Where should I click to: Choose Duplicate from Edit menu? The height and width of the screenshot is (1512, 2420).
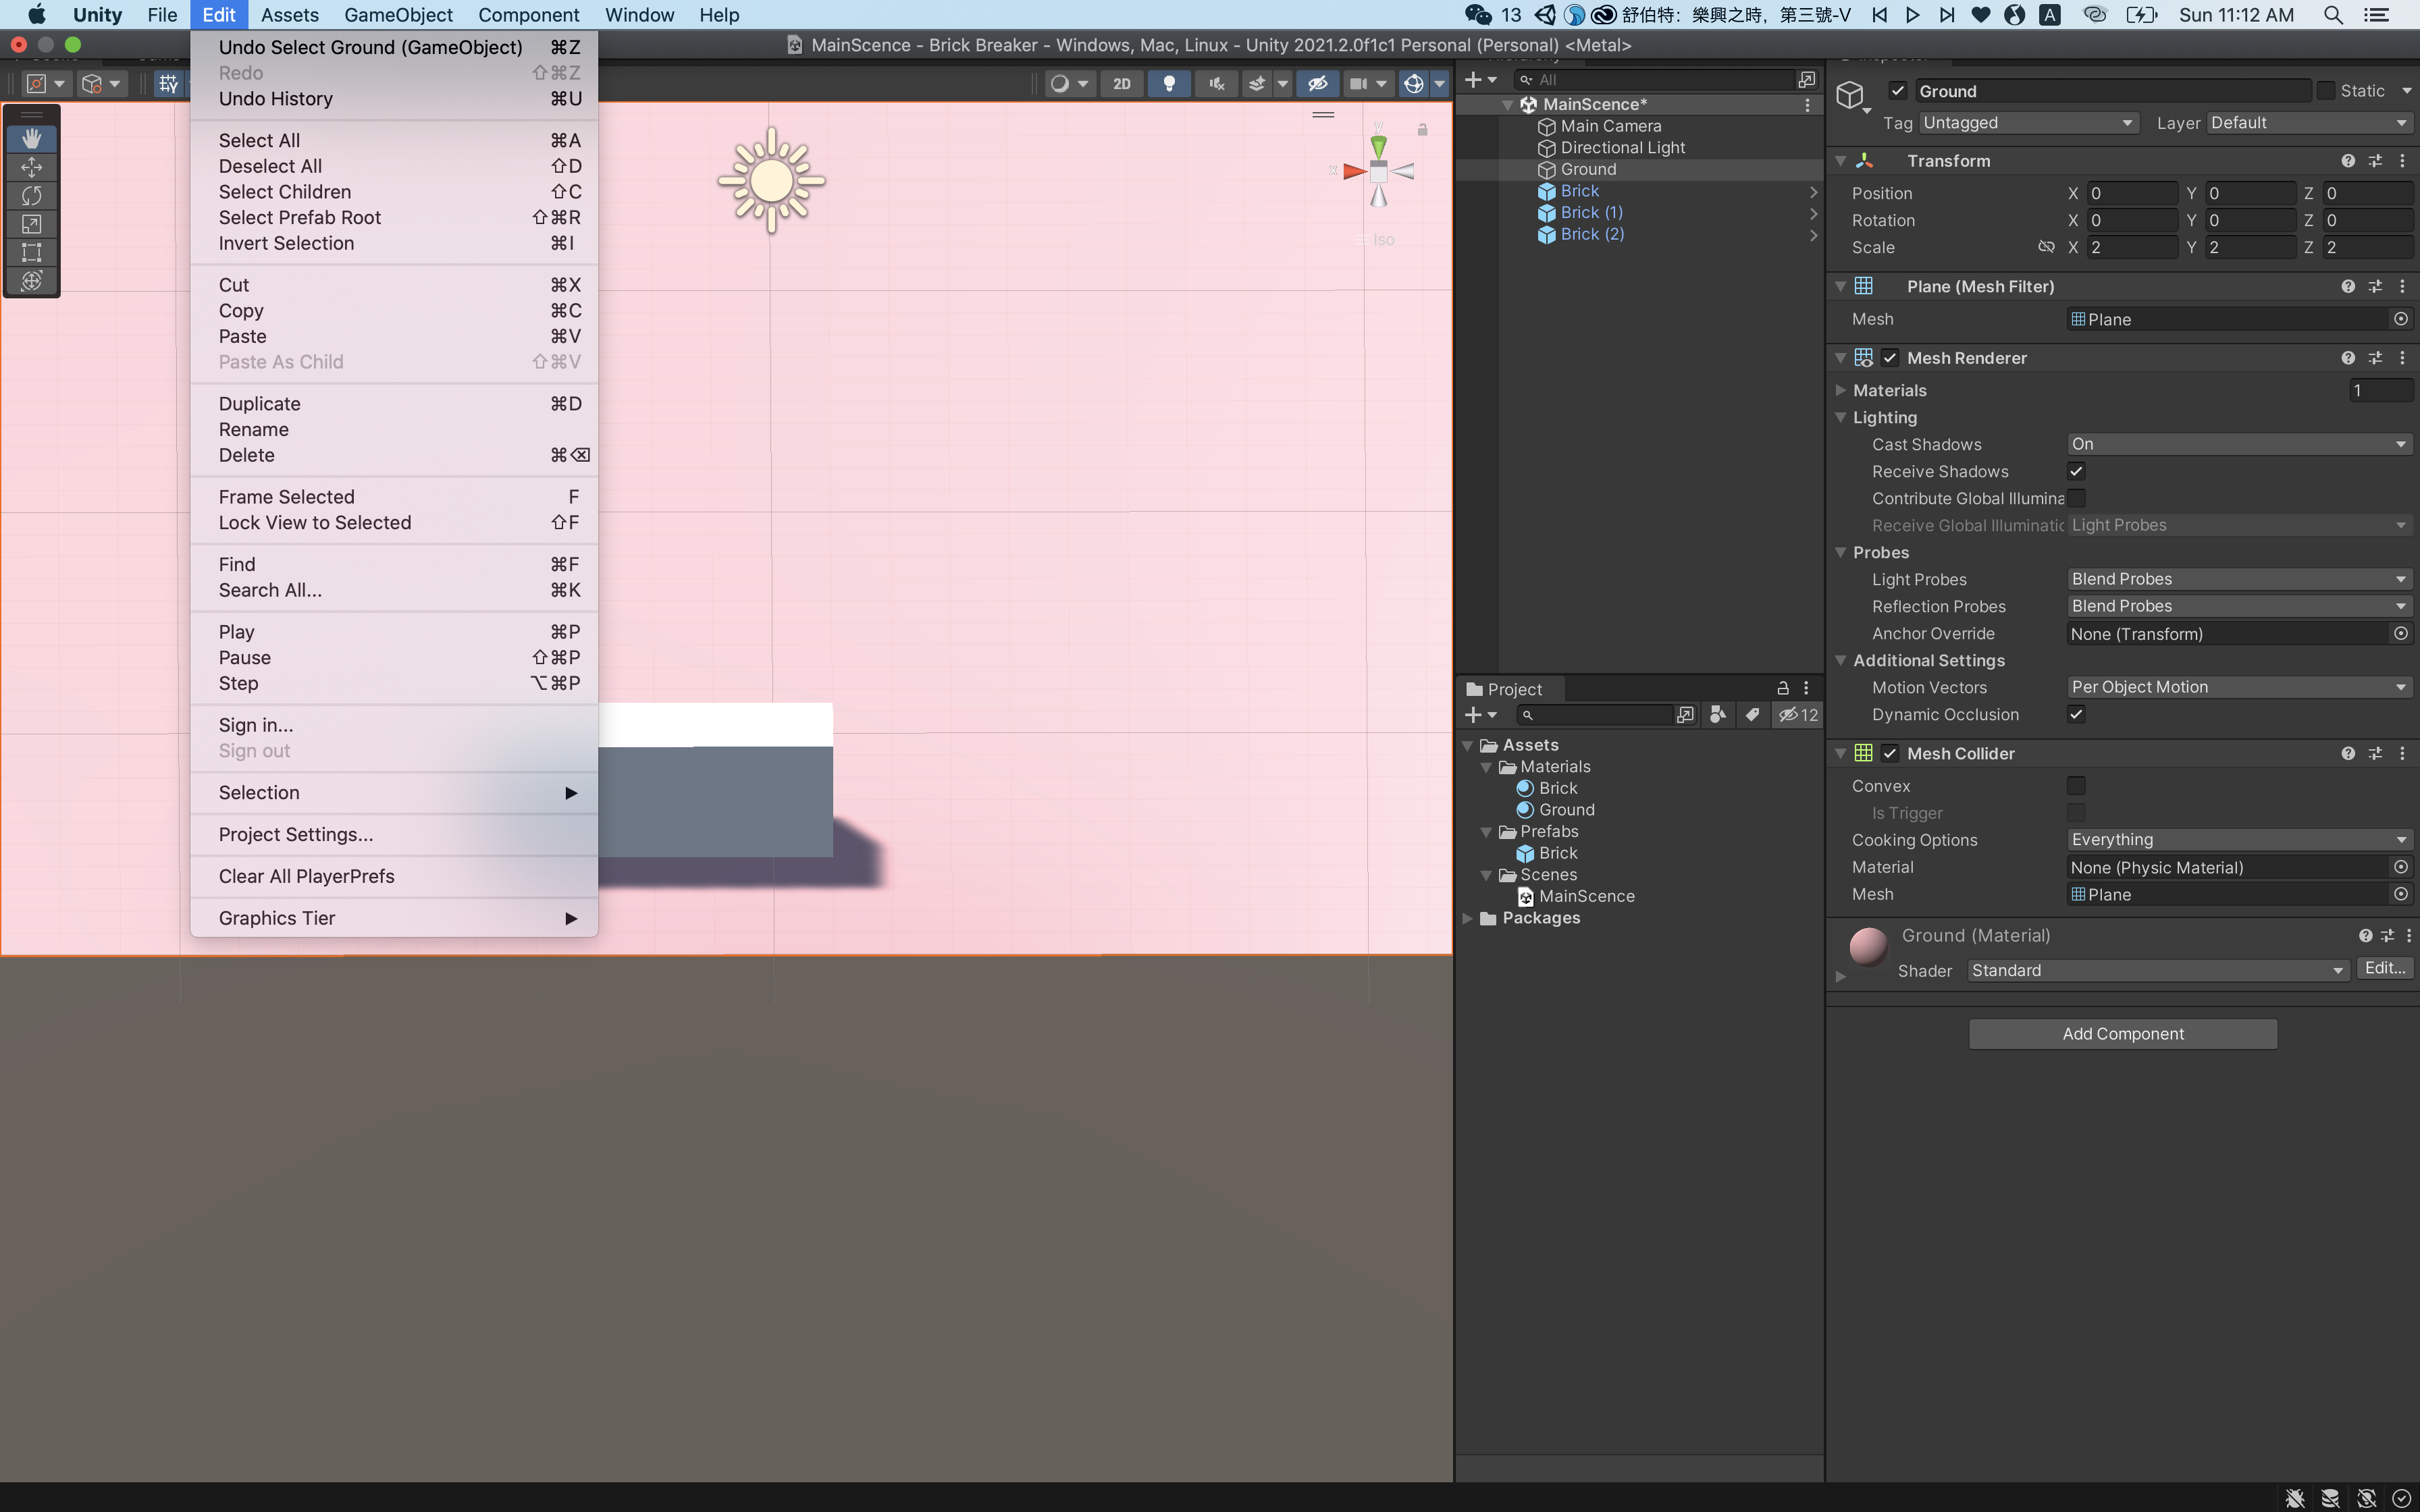coord(394,404)
